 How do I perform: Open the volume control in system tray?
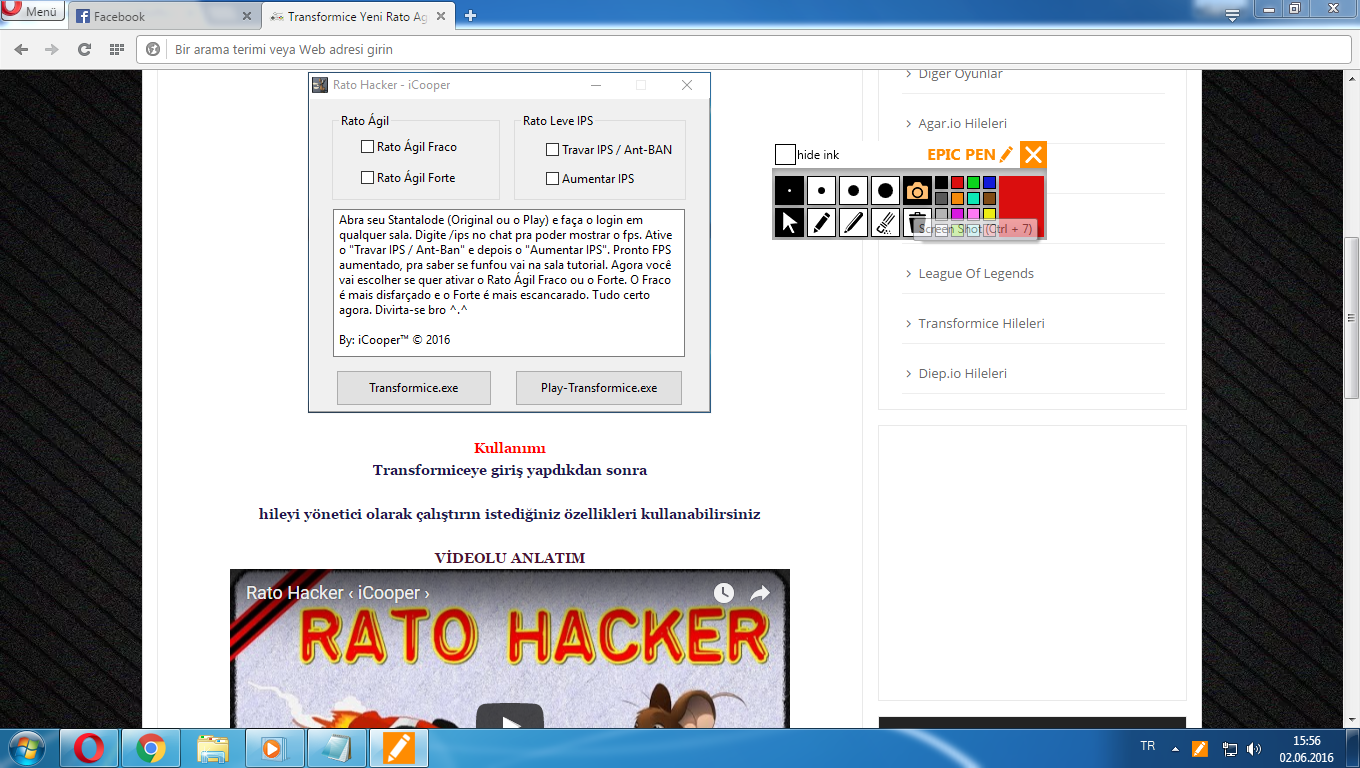1255,748
